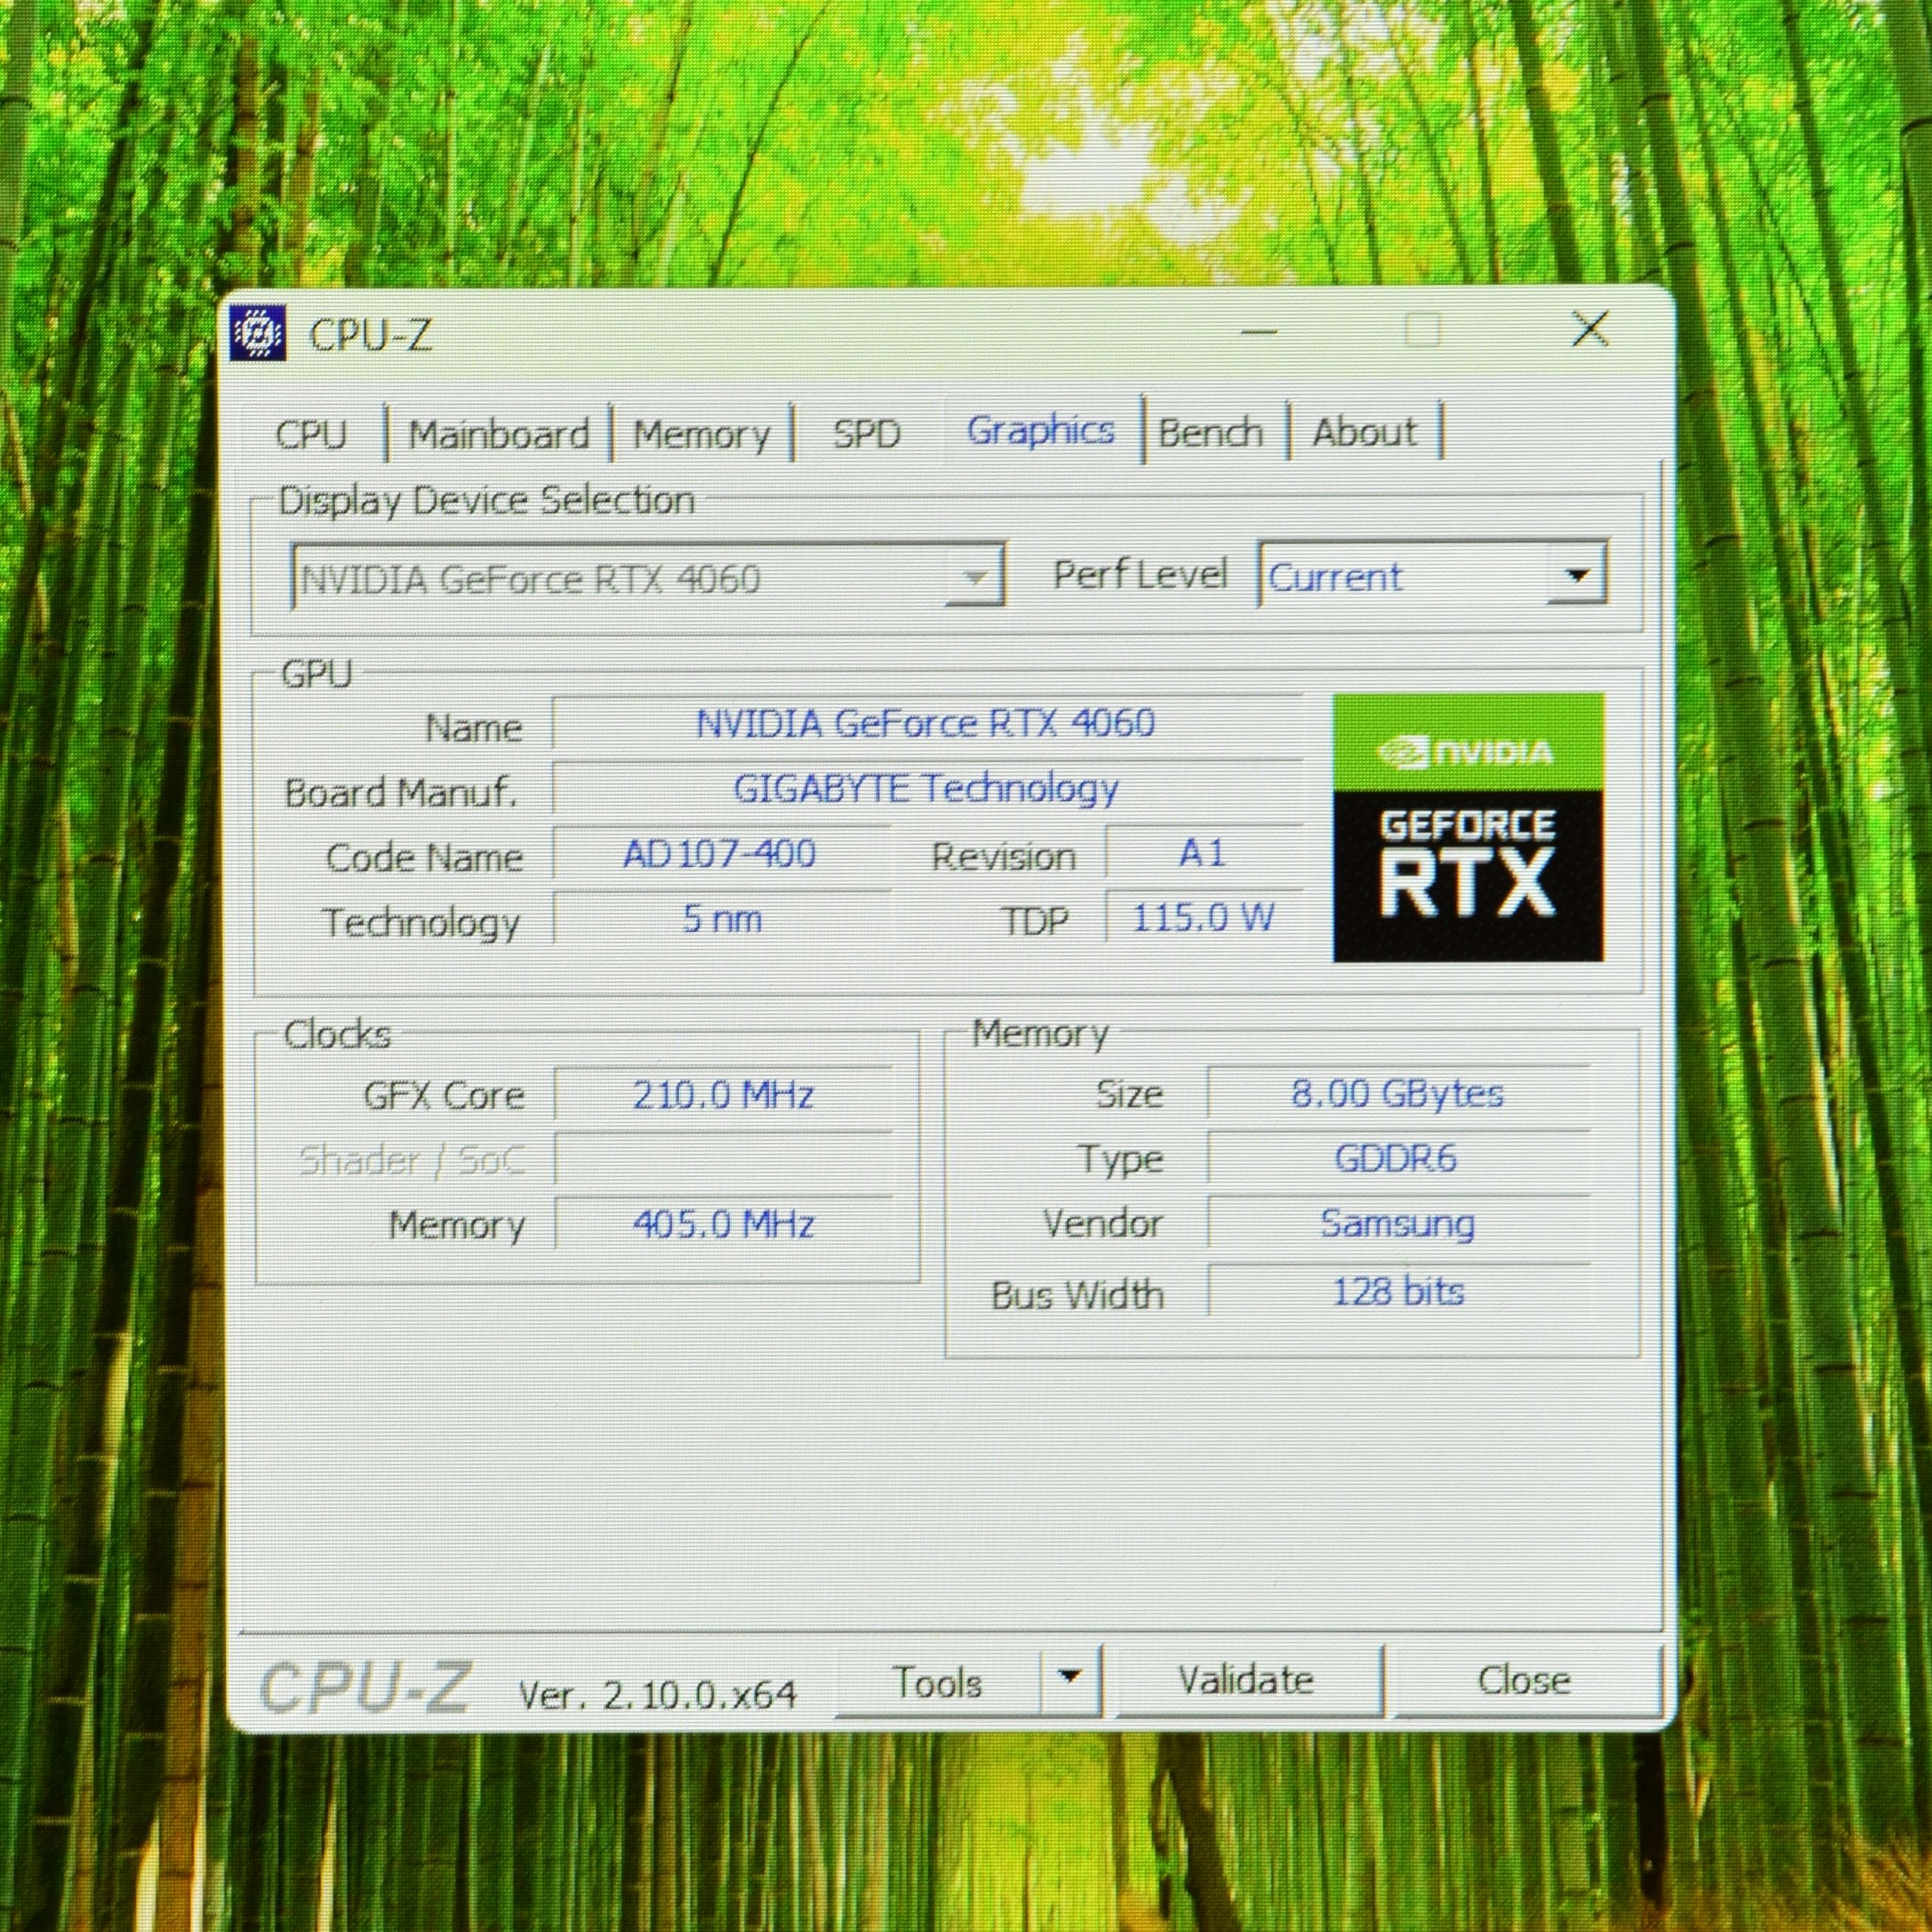Switch to the CPU tab
Screen dimensions: 1932x1932
pos(311,434)
